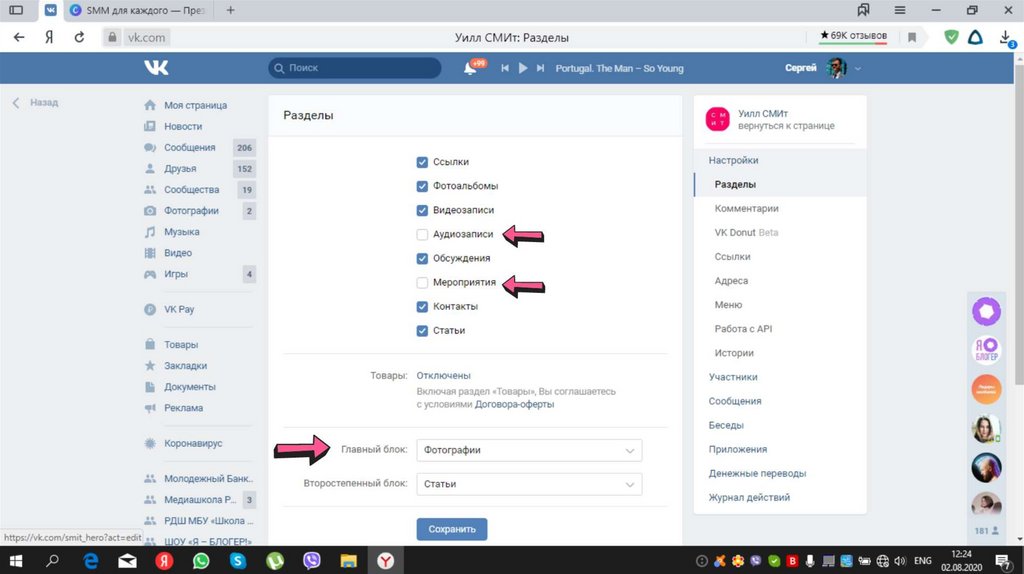
Task: Play the current music track
Action: tap(522, 68)
